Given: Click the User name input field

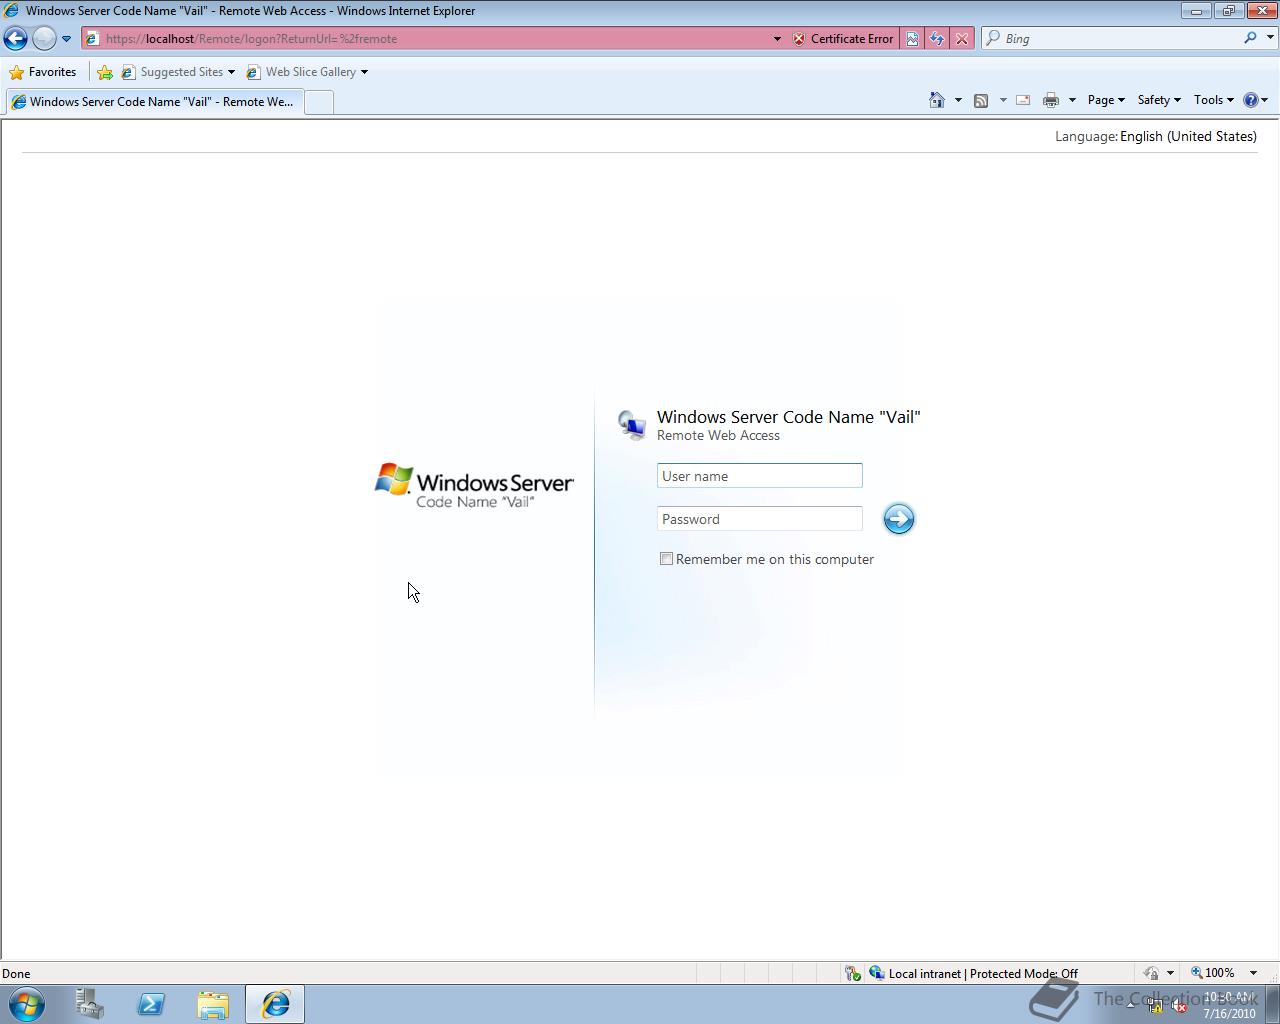Looking at the screenshot, I should tap(760, 476).
